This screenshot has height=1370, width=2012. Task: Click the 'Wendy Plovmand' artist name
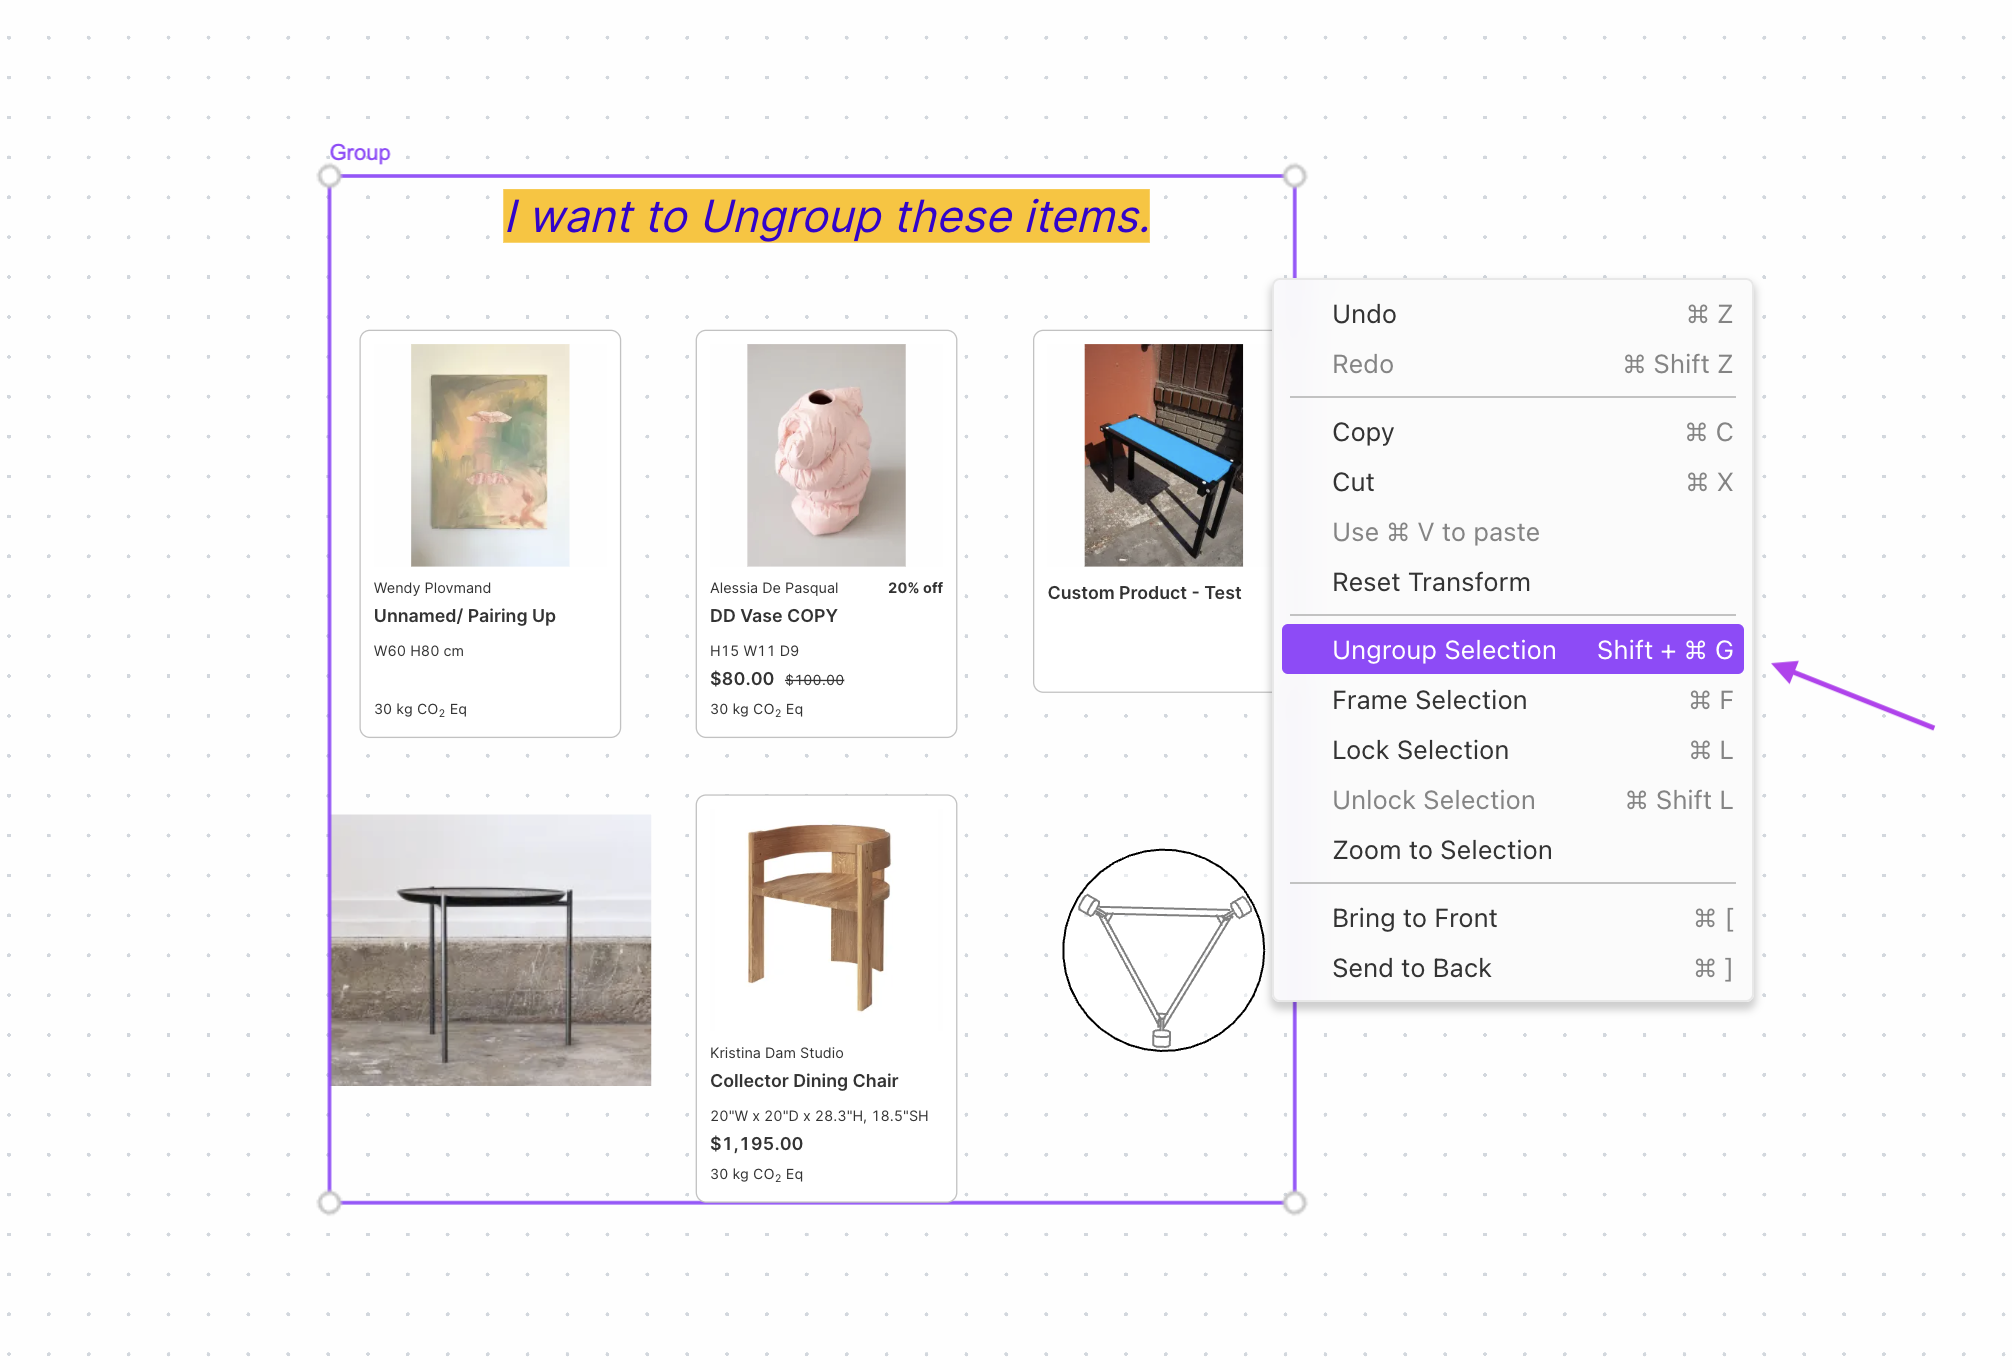pos(432,588)
